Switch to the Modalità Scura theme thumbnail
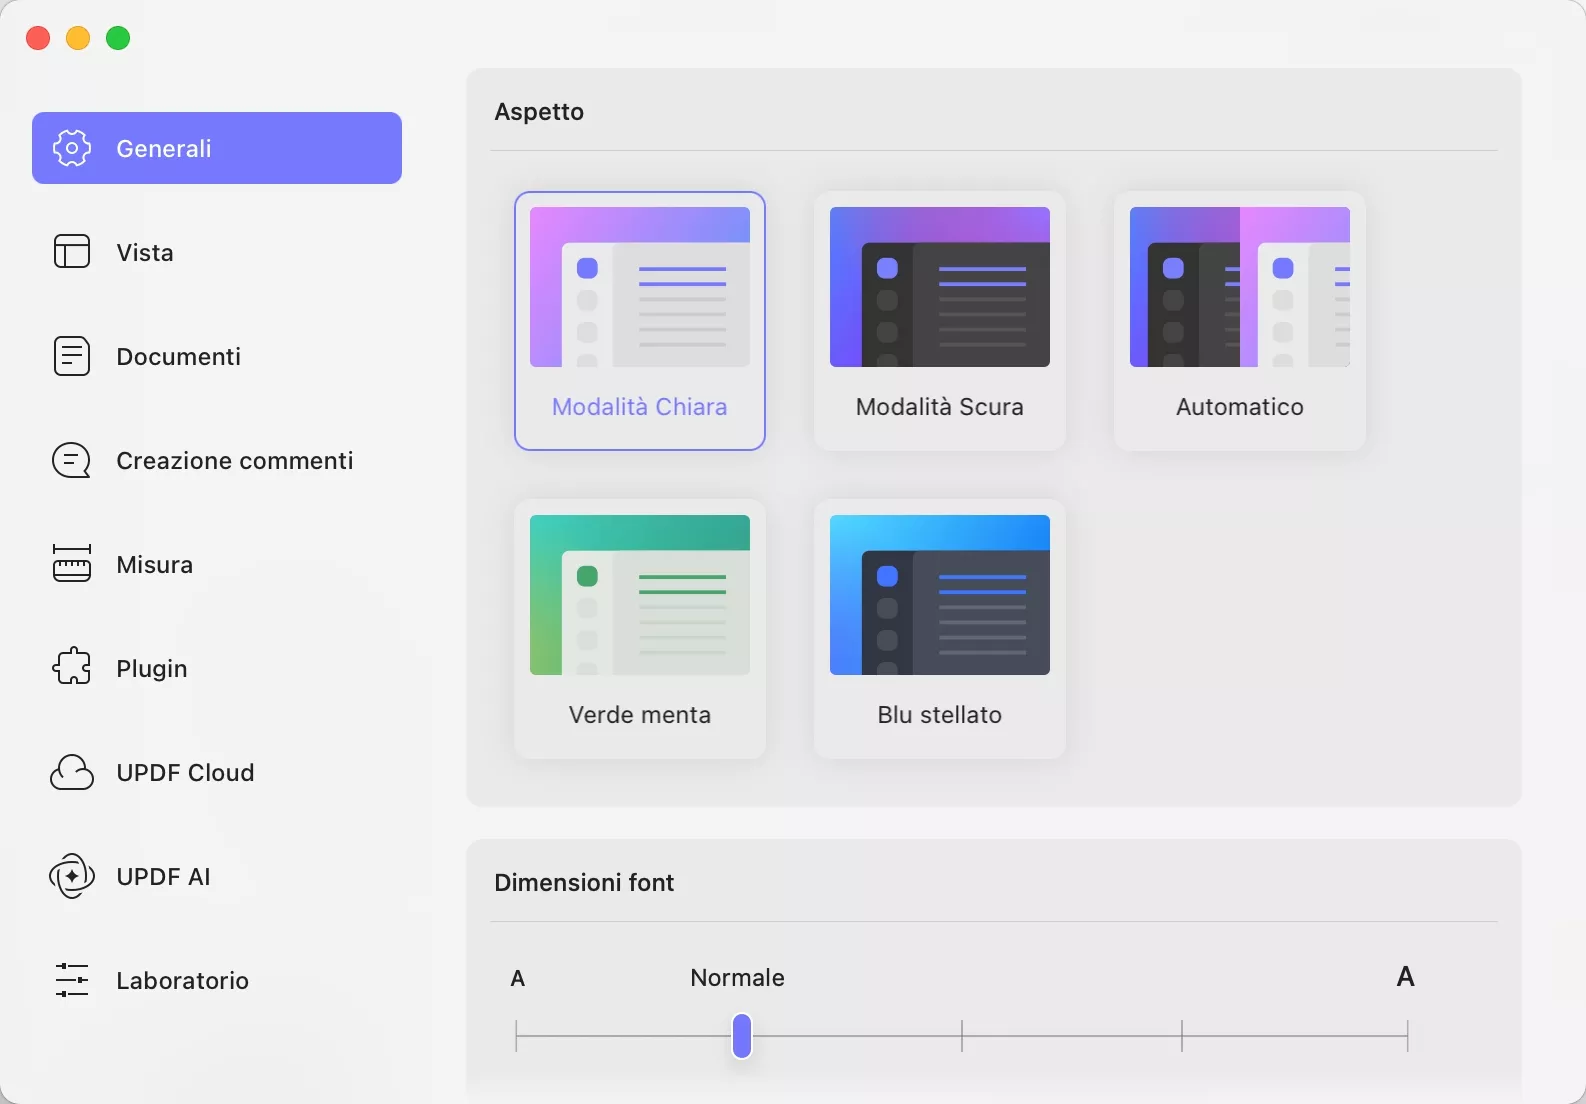The width and height of the screenshot is (1586, 1104). pos(940,287)
